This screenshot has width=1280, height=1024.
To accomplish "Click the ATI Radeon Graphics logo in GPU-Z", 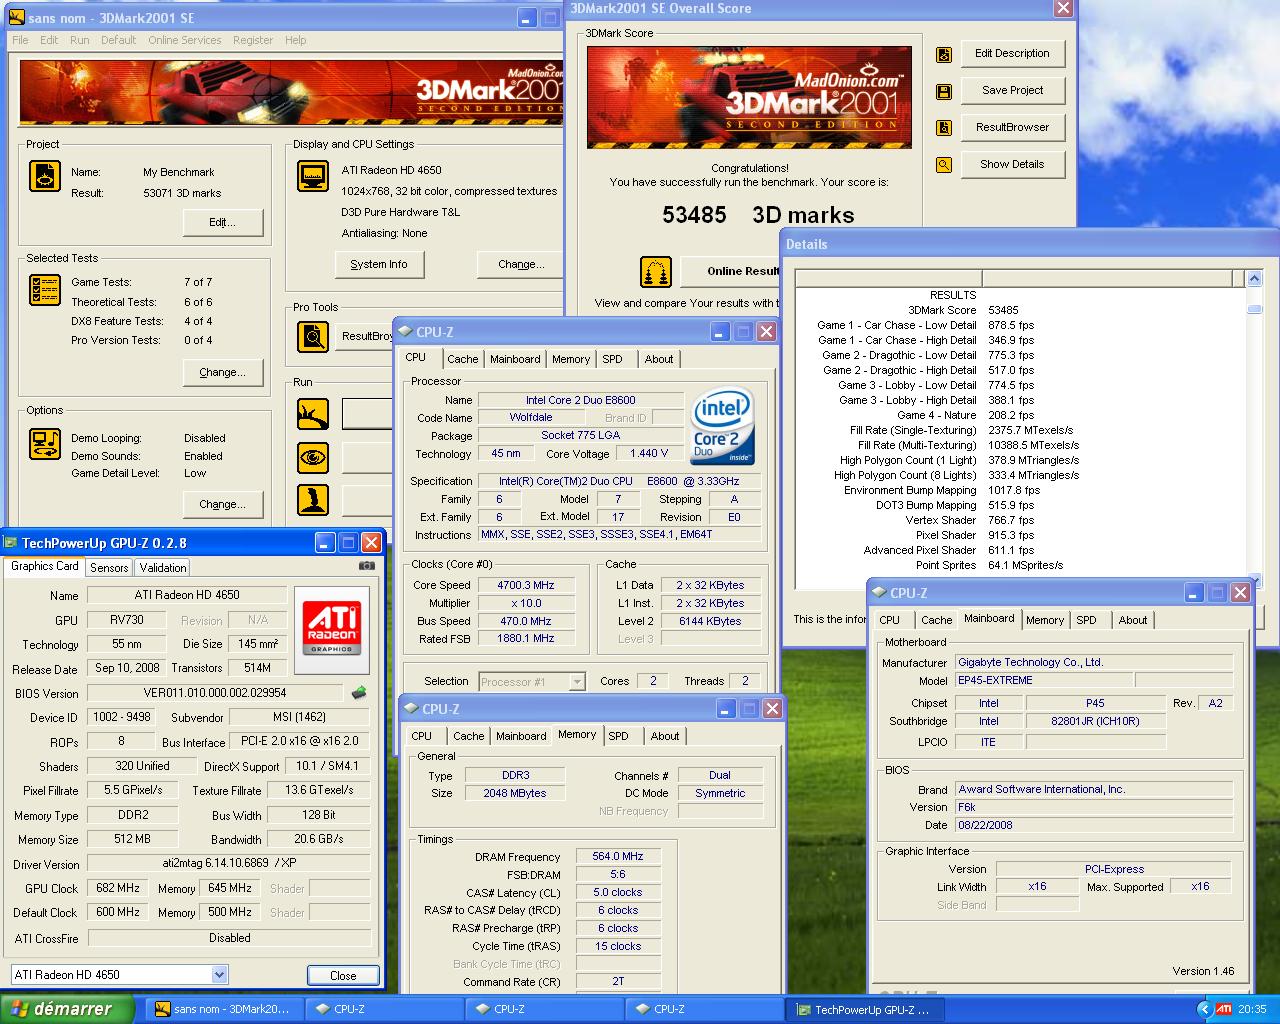I will pos(332,629).
